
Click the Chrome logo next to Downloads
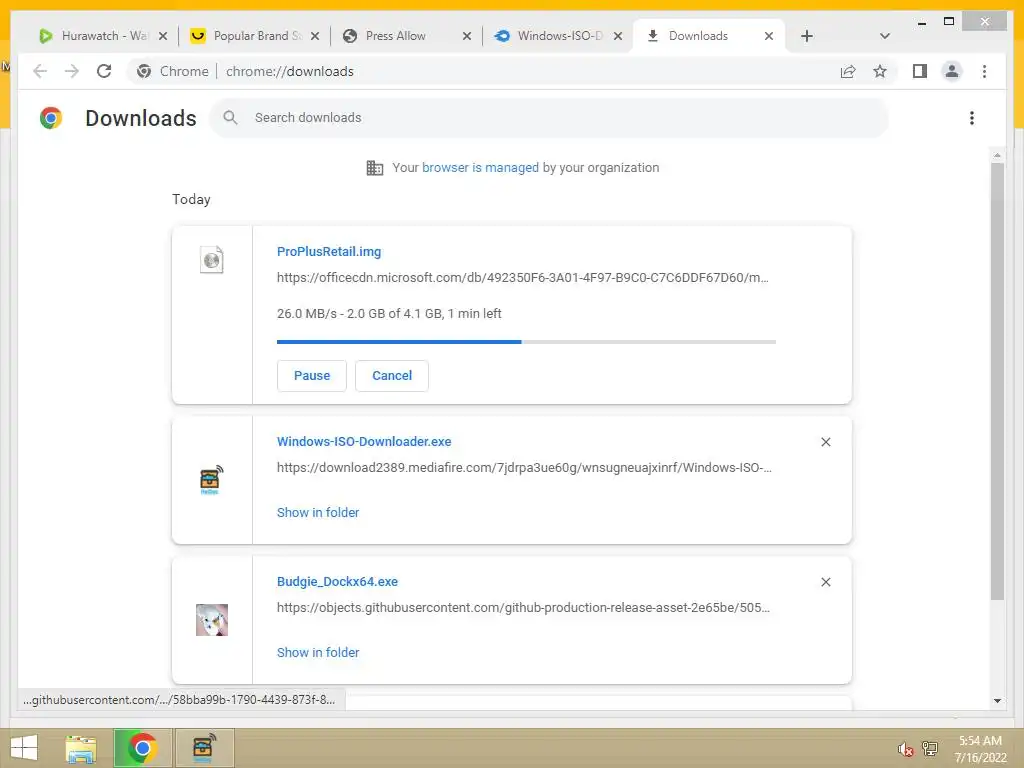(x=51, y=118)
